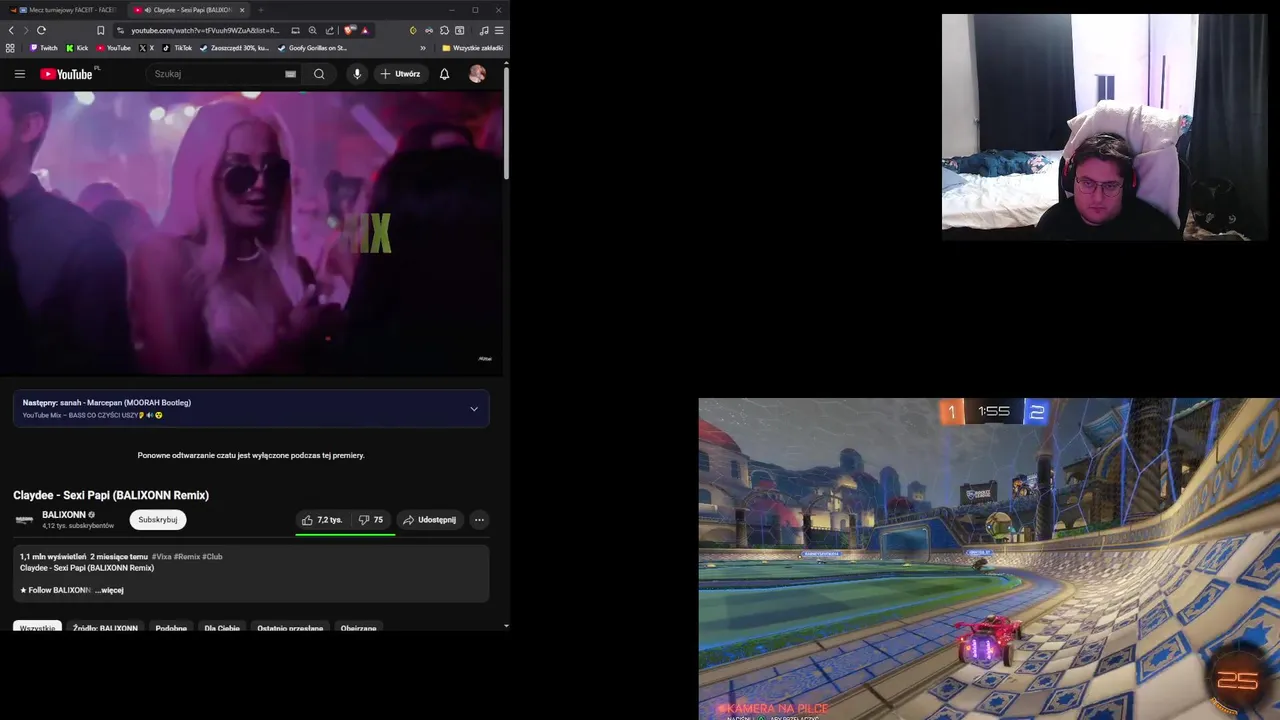
Task: Click the site settings icon in address bar
Action: click(121, 30)
